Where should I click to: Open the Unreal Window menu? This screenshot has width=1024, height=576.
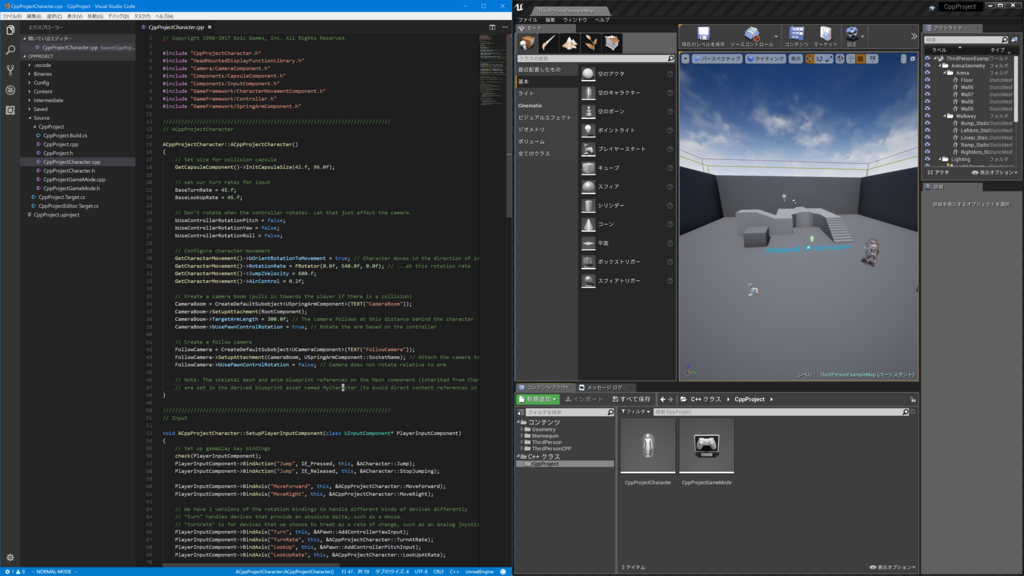coord(575,20)
